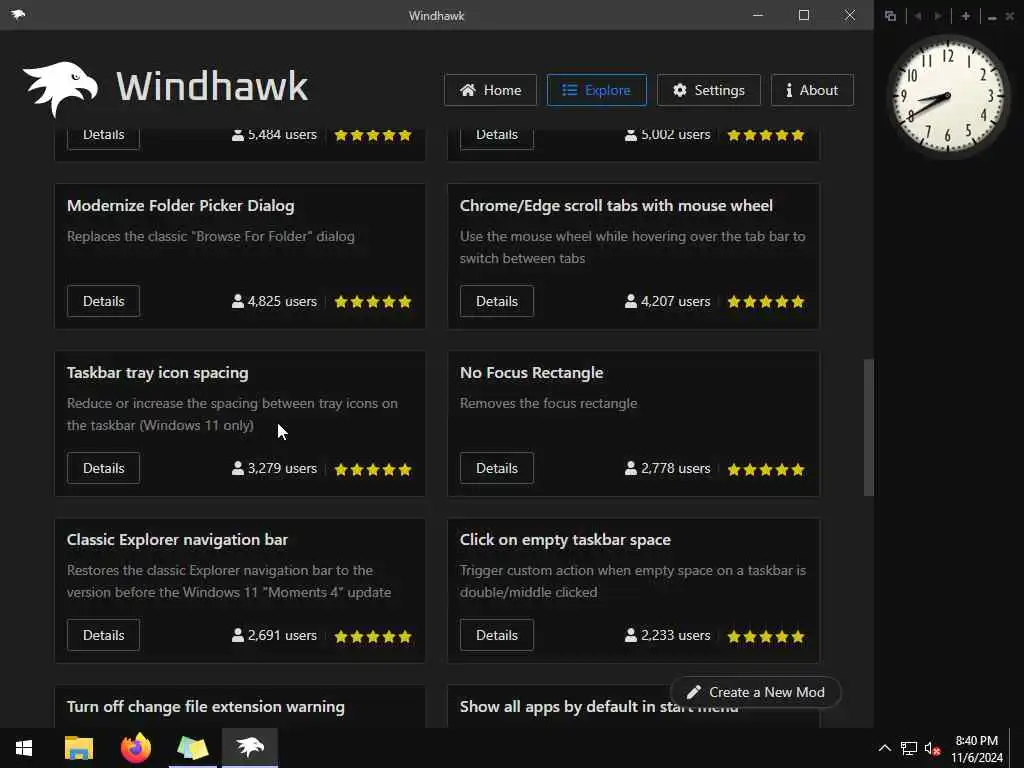This screenshot has width=1024, height=768.
Task: Open the About tab
Action: point(812,90)
